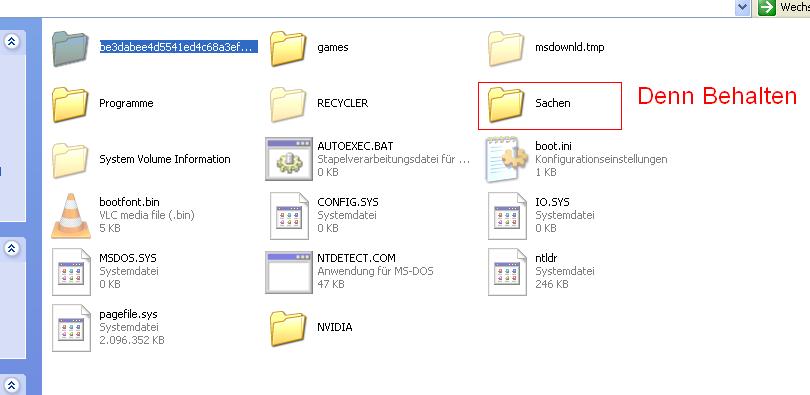Click the Programme folder label

click(126, 103)
